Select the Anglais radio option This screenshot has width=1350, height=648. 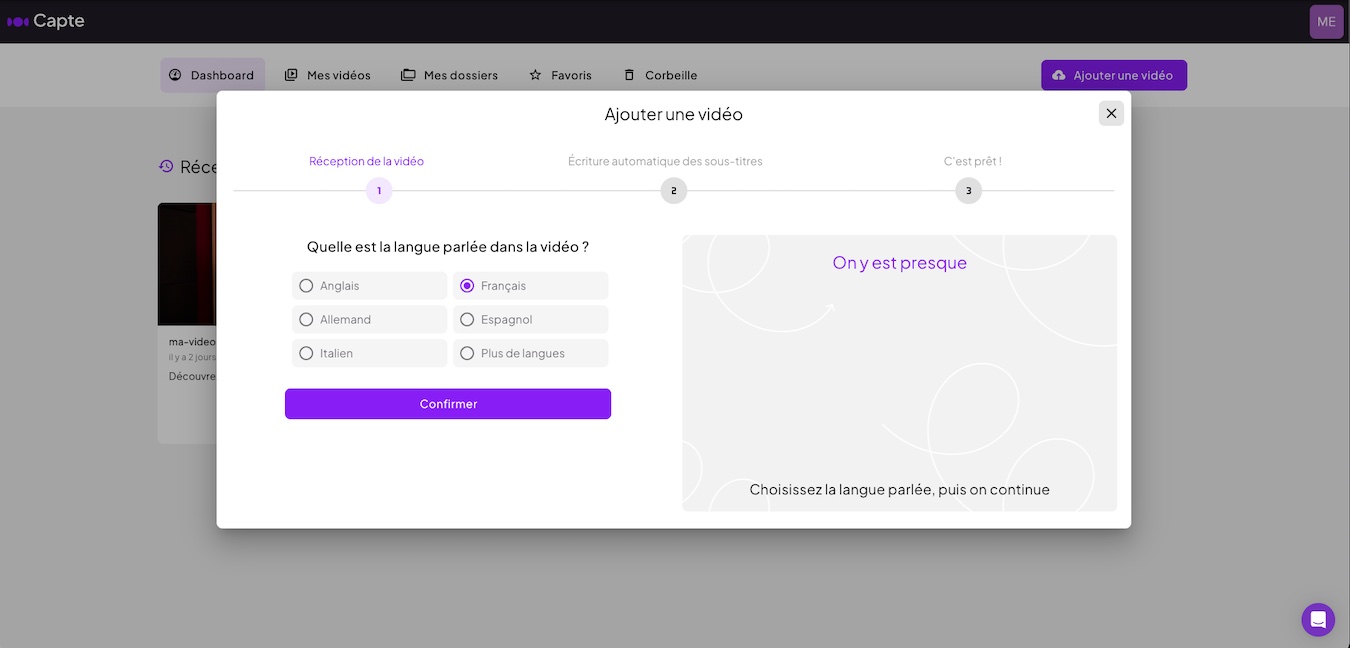click(x=307, y=286)
